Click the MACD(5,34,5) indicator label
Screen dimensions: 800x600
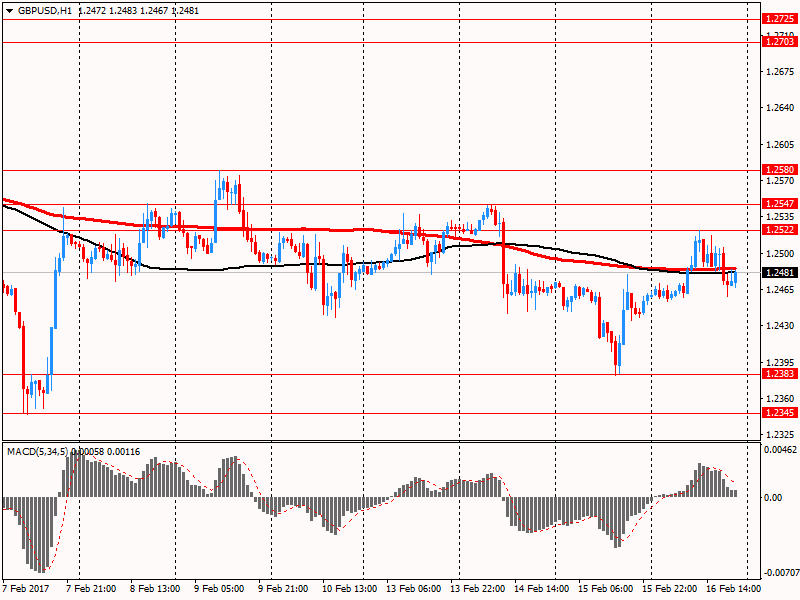click(x=40, y=452)
